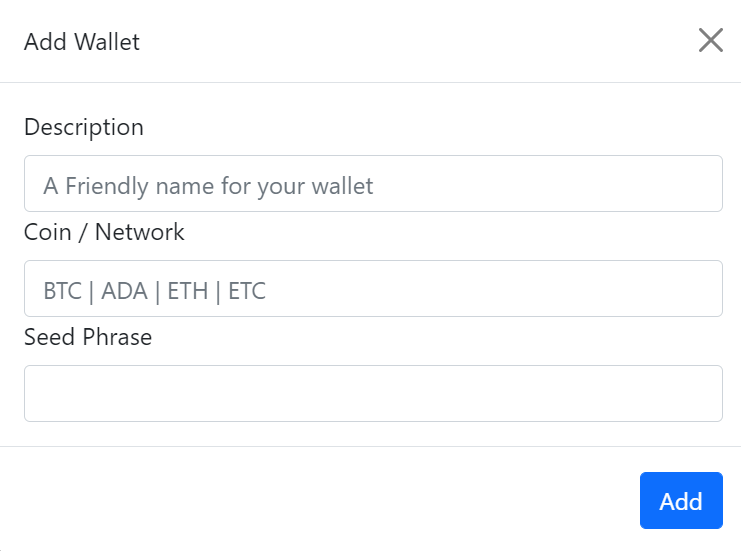Focus the Description input field
The width and height of the screenshot is (741, 551).
click(x=373, y=184)
